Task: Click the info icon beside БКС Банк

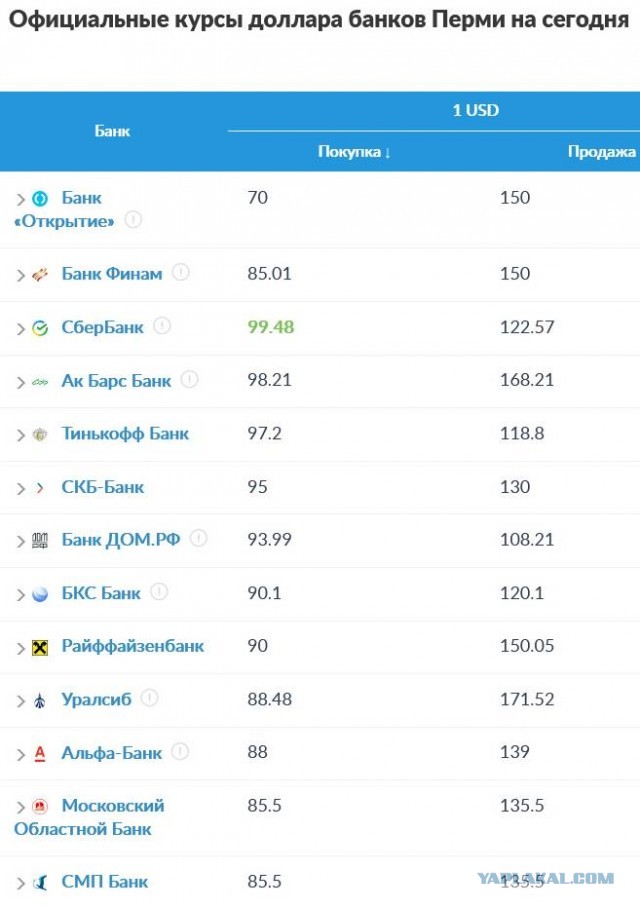Action: [159, 592]
